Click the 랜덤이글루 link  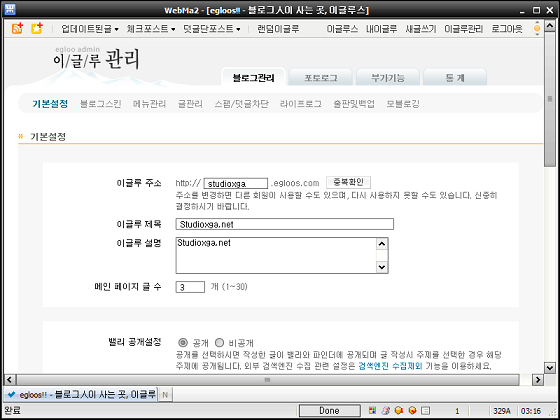click(279, 29)
